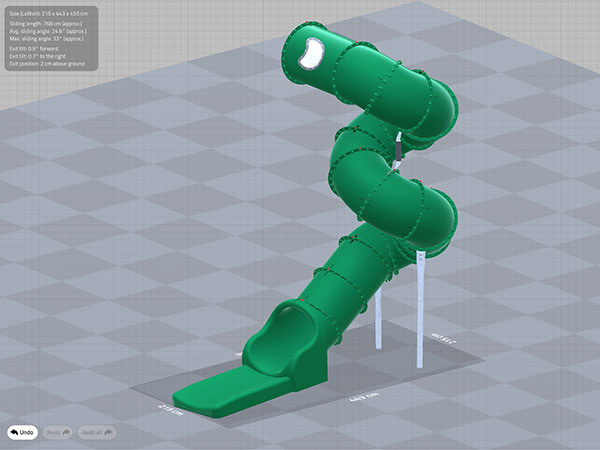
Task: Click the 215 cm width dimension label
Action: click(170, 408)
